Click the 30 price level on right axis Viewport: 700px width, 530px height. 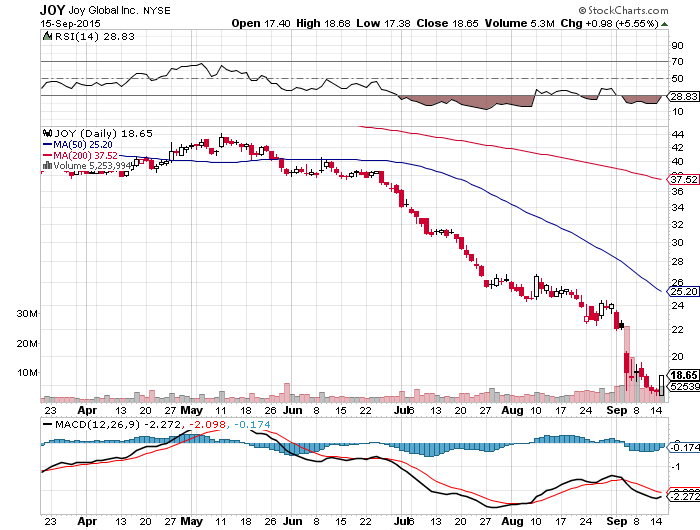677,242
